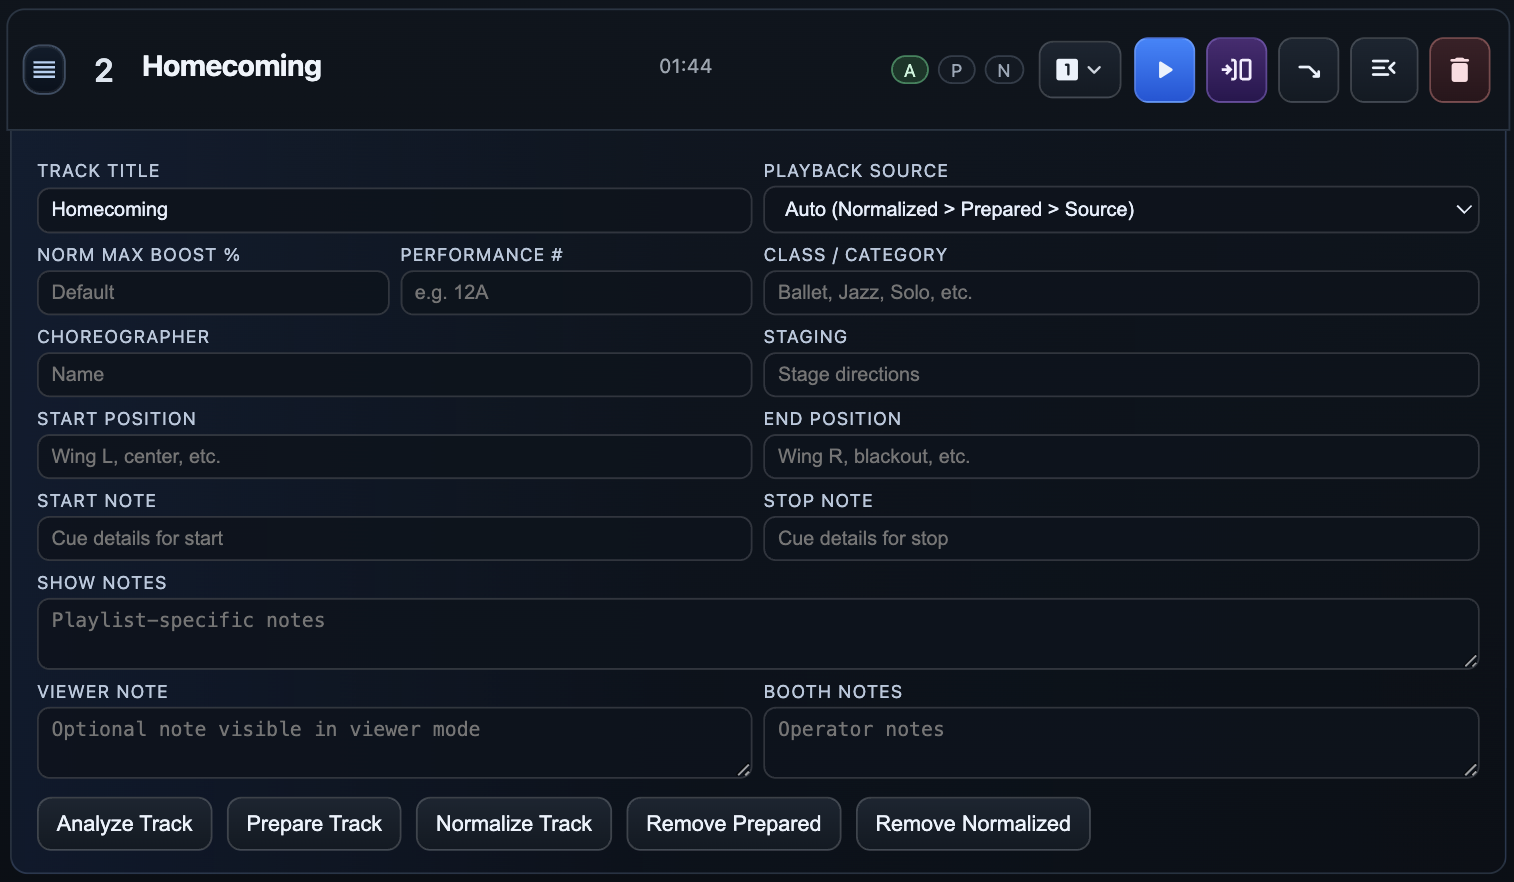Click the Homecoming track header title
The height and width of the screenshot is (882, 1514).
pyautogui.click(x=232, y=67)
